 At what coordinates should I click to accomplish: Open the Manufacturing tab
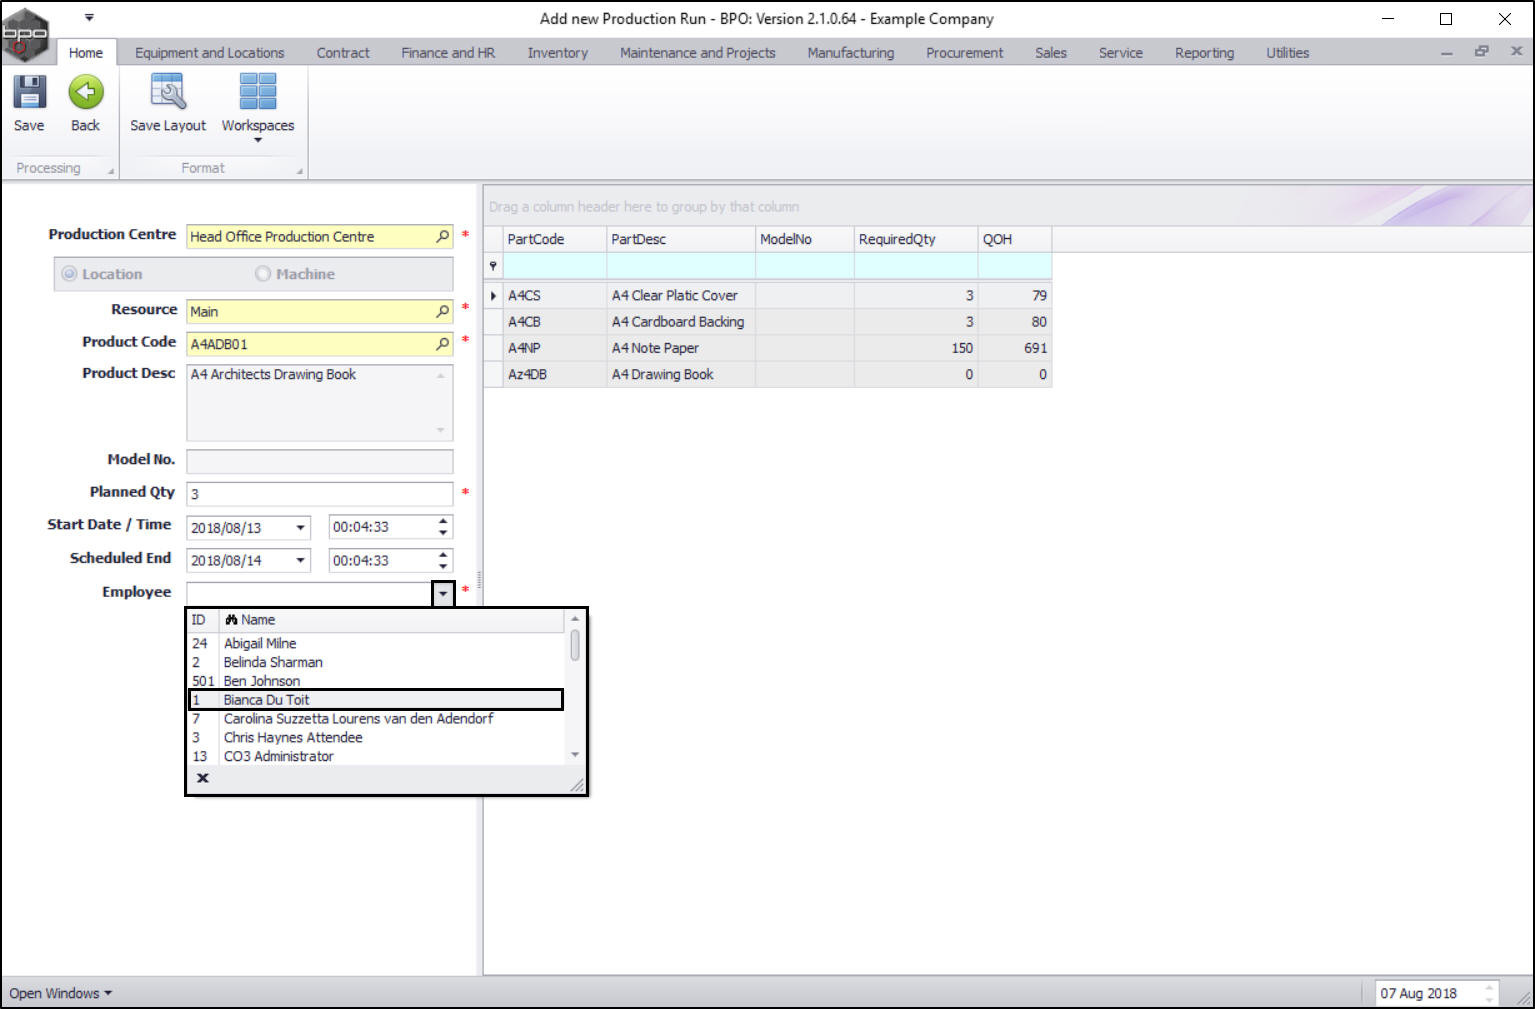tap(851, 53)
